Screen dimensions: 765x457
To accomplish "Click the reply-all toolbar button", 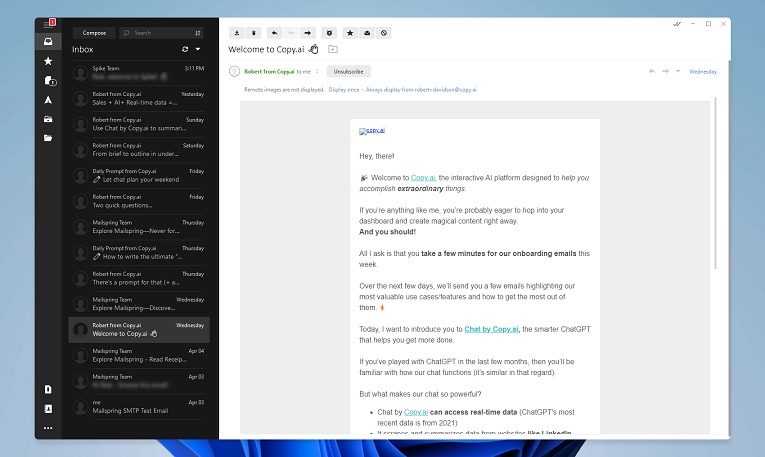I will point(291,33).
